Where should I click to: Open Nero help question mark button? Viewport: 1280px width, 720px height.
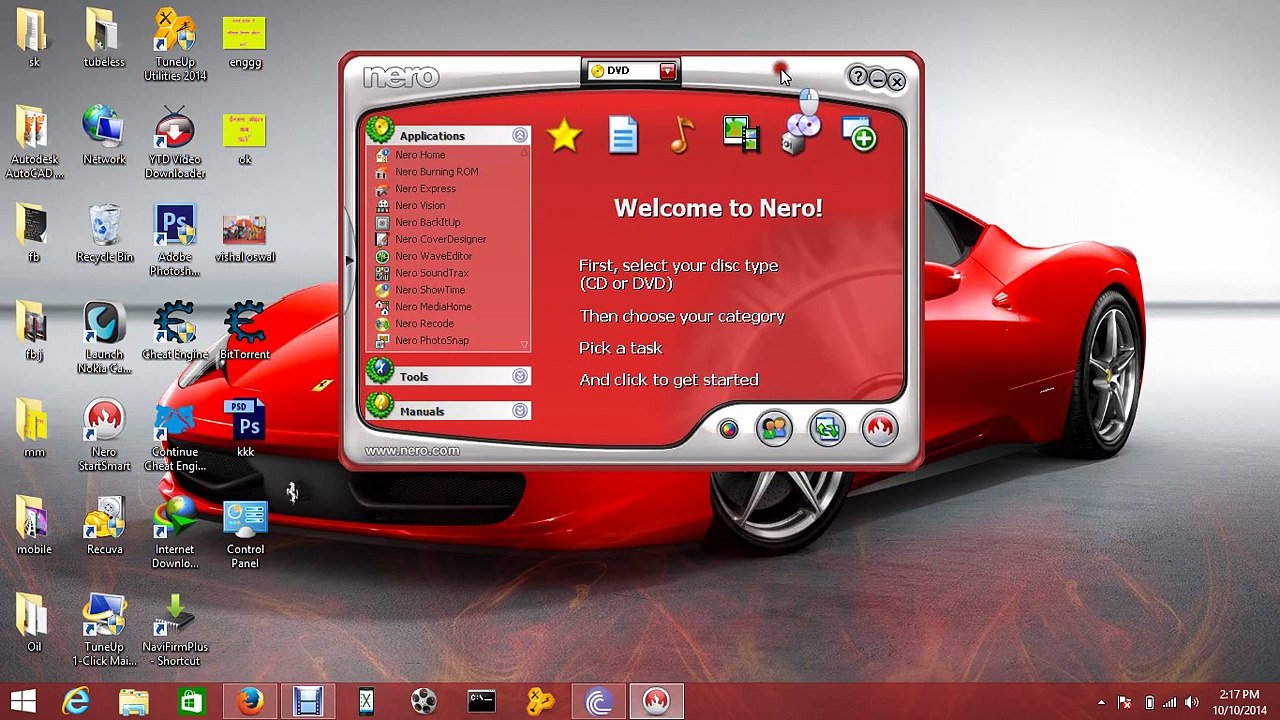(857, 77)
